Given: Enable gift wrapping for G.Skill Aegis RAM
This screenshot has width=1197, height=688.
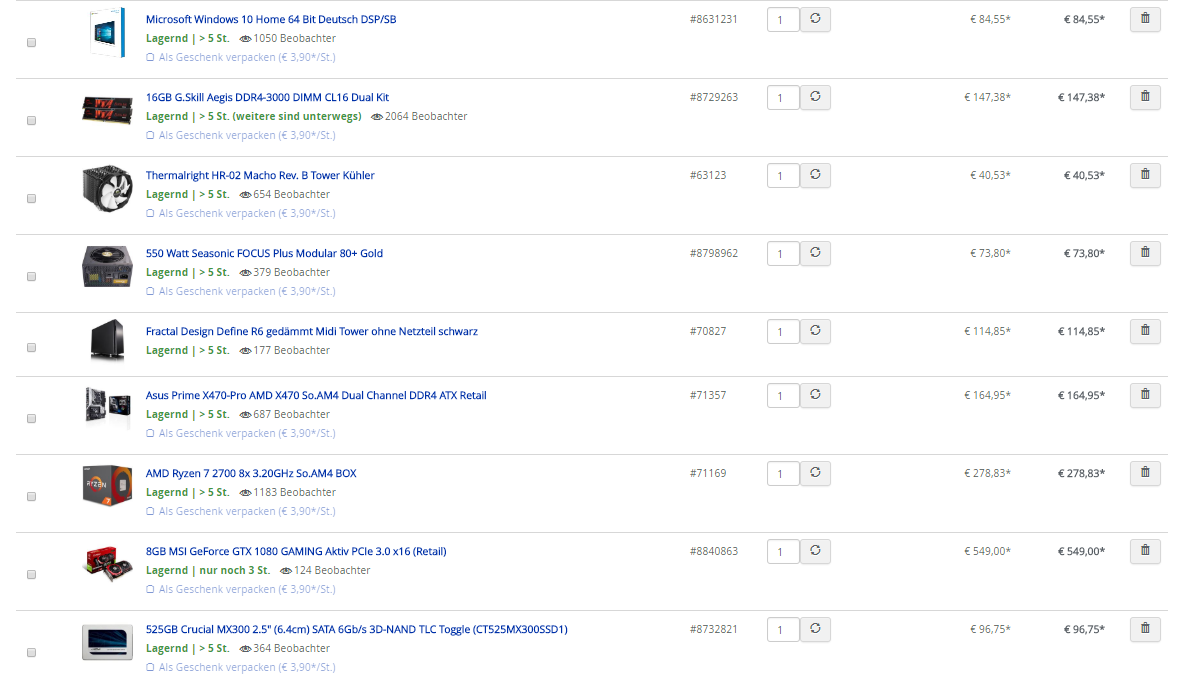Looking at the screenshot, I should coord(150,135).
